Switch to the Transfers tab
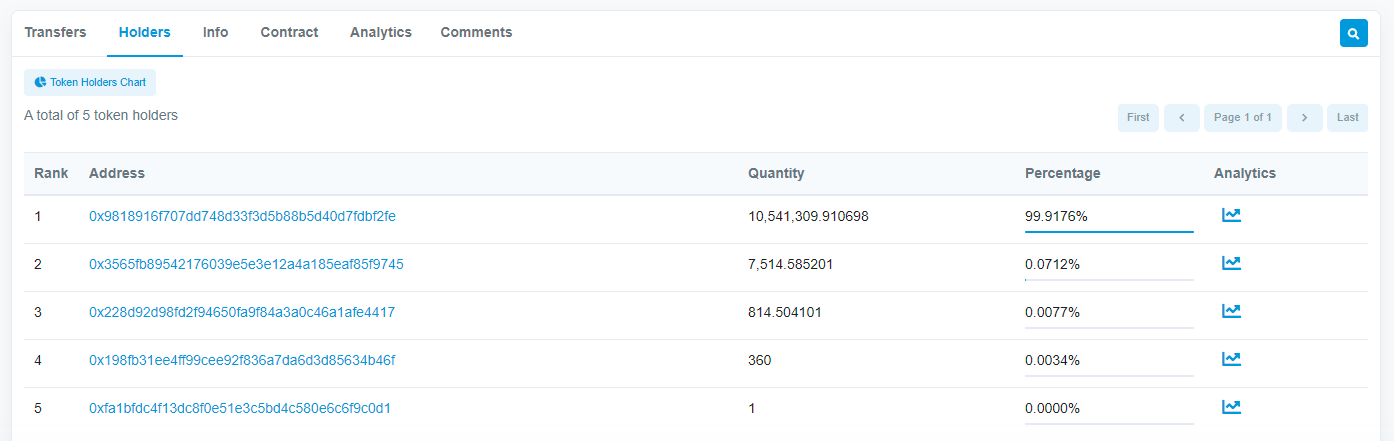This screenshot has height=441, width=1394. 55,32
